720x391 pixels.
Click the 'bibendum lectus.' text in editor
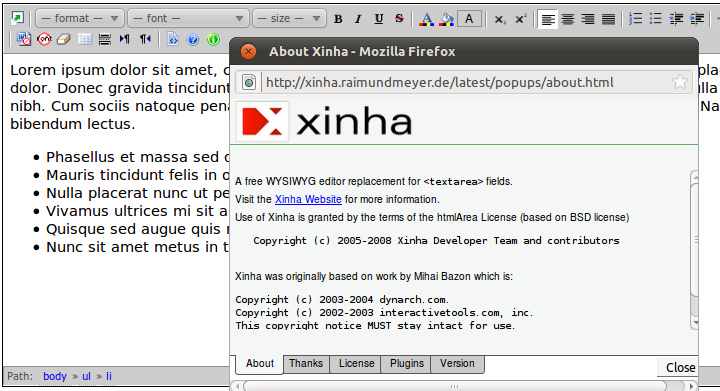point(73,124)
